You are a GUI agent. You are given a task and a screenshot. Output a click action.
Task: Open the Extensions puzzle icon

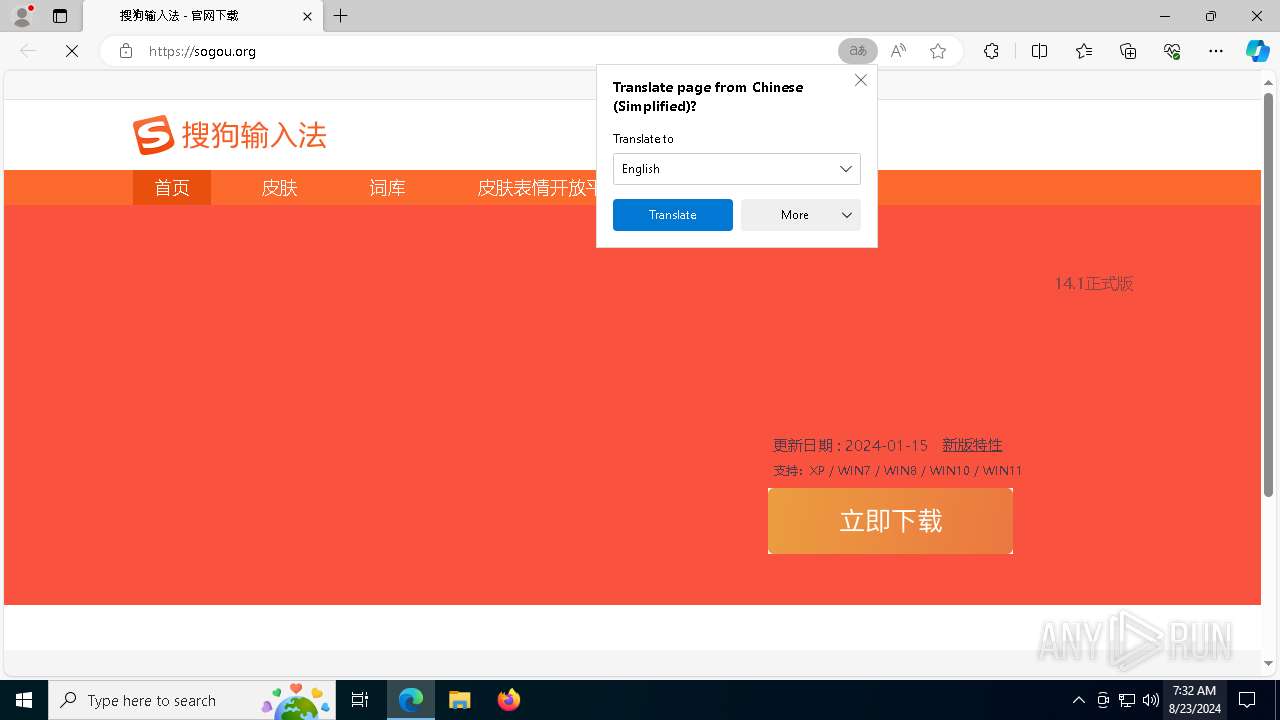pyautogui.click(x=991, y=51)
